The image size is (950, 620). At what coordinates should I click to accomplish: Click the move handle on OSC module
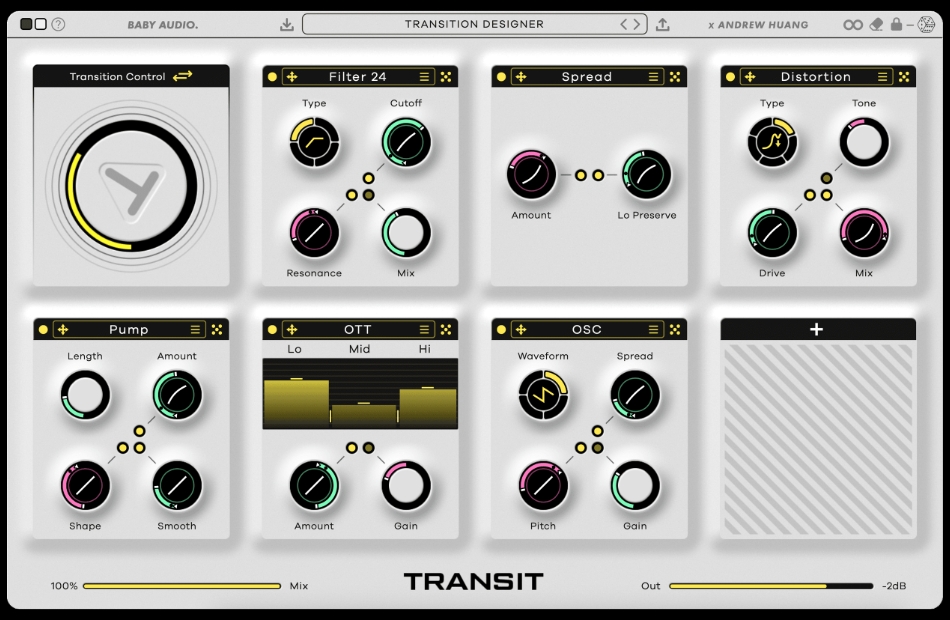(521, 329)
